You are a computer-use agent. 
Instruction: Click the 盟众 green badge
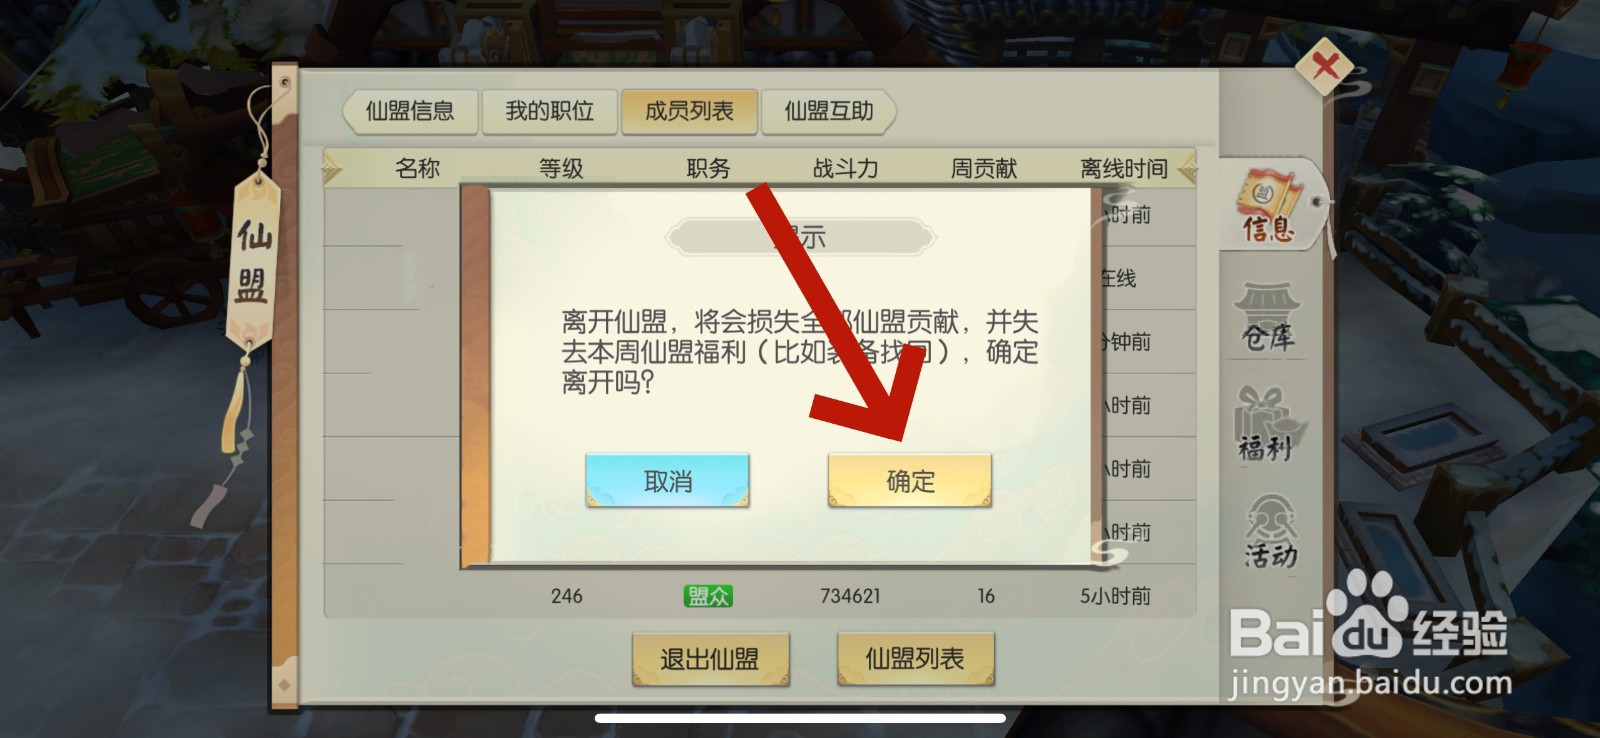click(x=708, y=596)
